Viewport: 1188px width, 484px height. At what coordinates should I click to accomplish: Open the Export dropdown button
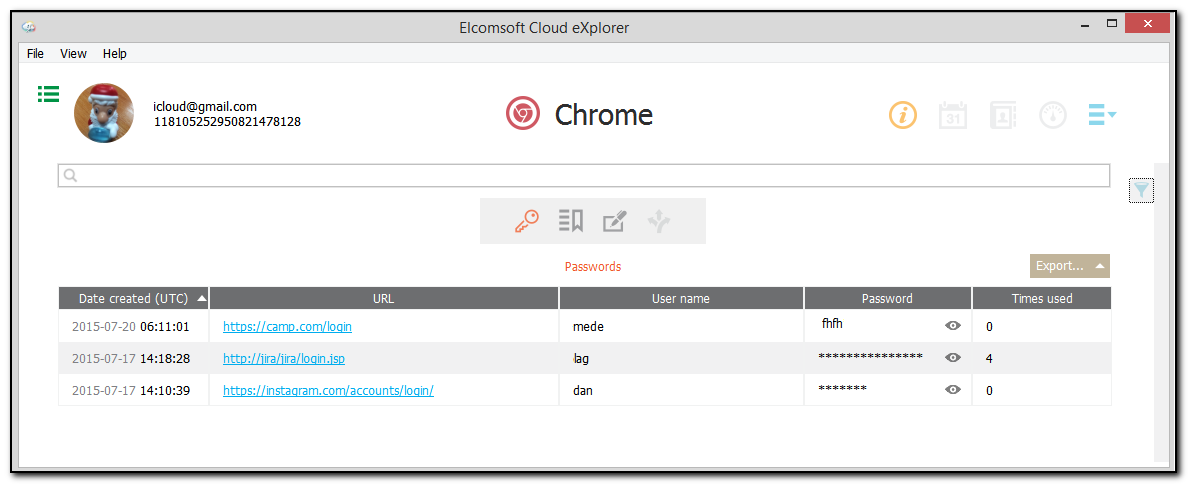click(1069, 266)
